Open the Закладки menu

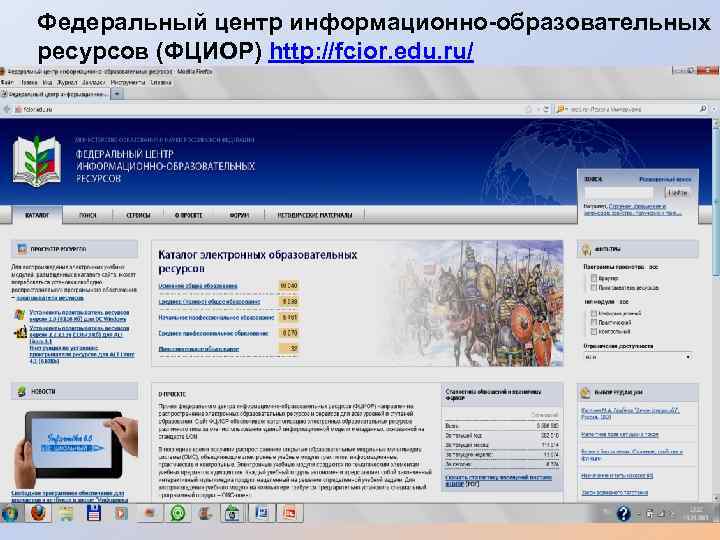[94, 83]
